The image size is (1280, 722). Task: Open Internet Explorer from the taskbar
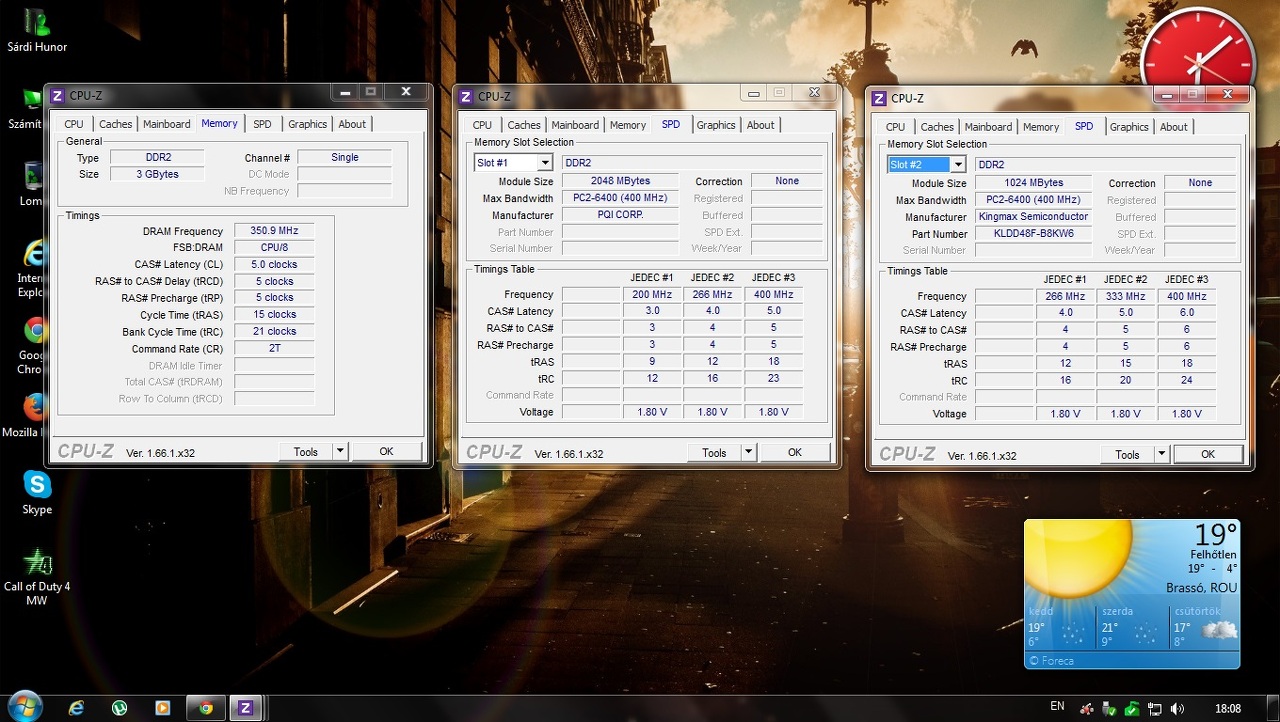(76, 708)
